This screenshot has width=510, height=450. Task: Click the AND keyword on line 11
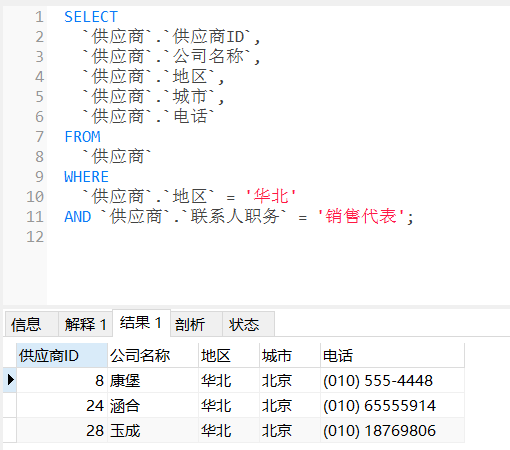[78, 217]
